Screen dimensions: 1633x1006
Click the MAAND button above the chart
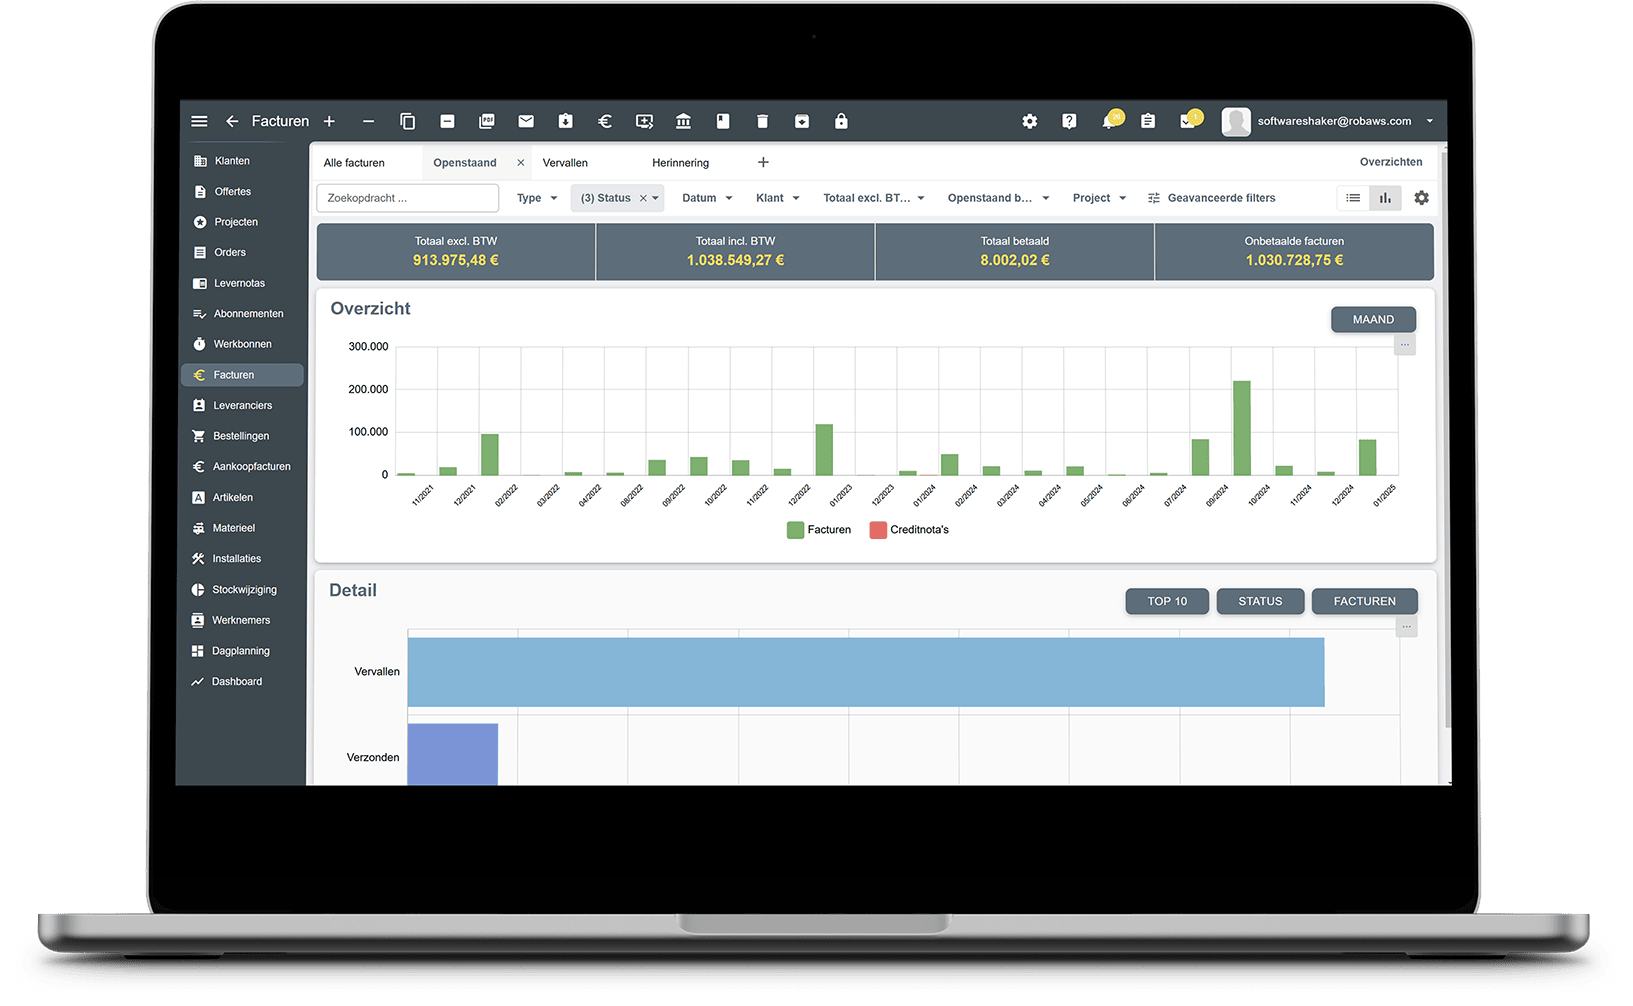[1373, 319]
